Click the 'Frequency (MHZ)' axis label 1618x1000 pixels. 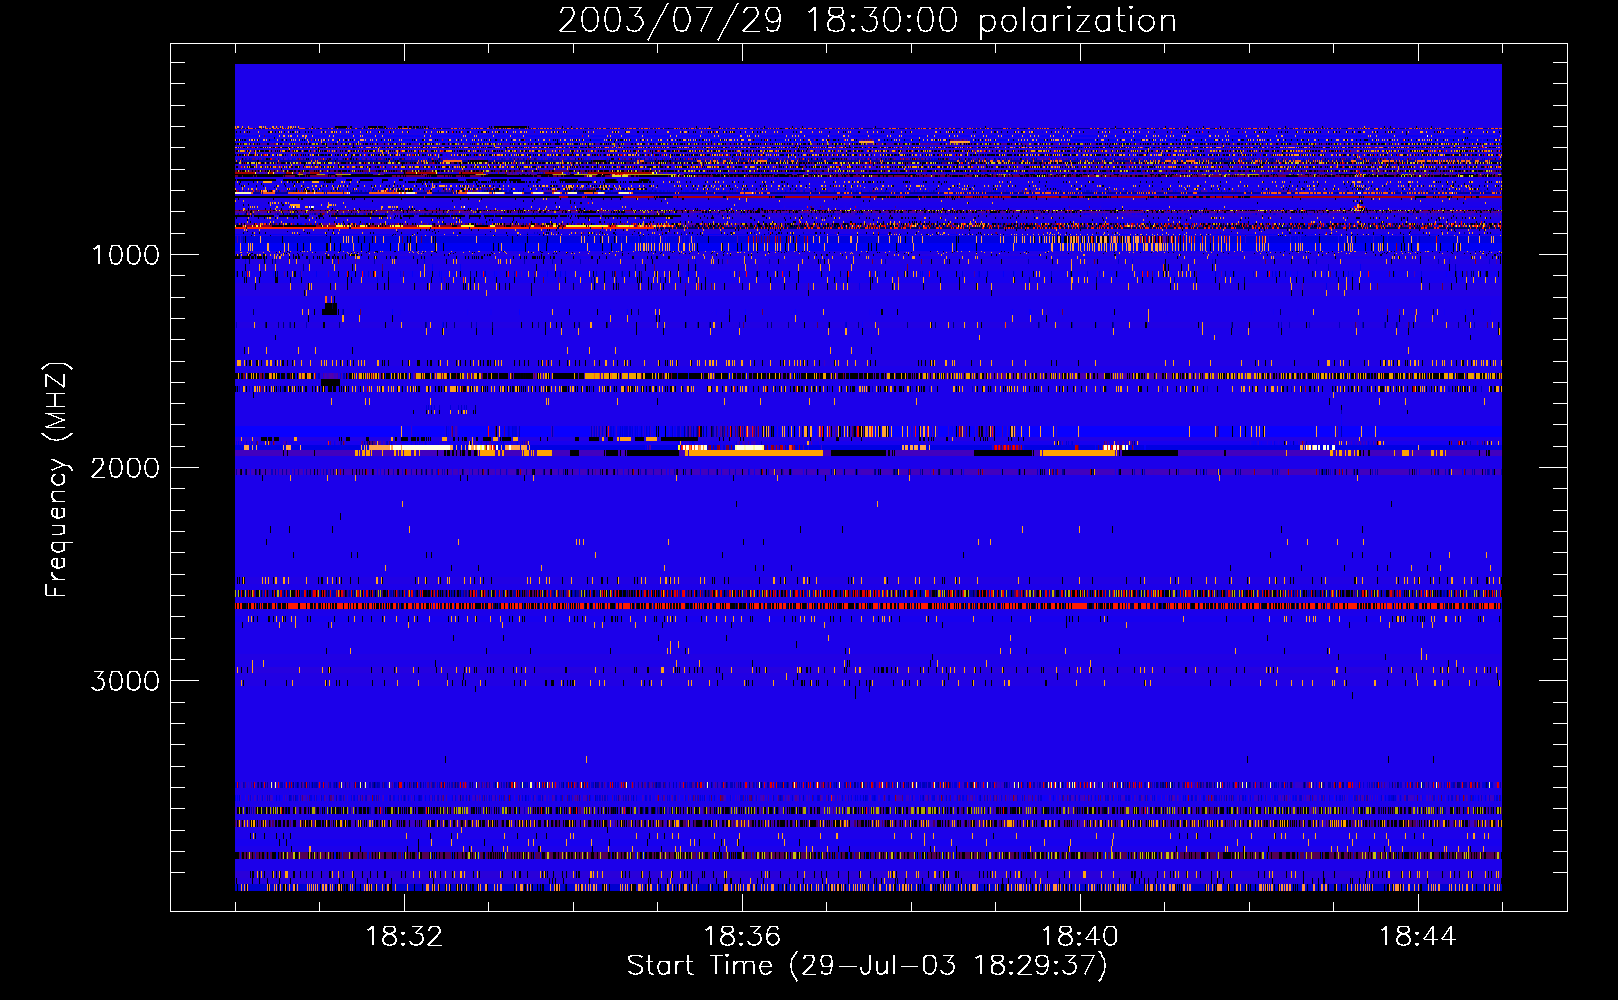pyautogui.click(x=57, y=480)
